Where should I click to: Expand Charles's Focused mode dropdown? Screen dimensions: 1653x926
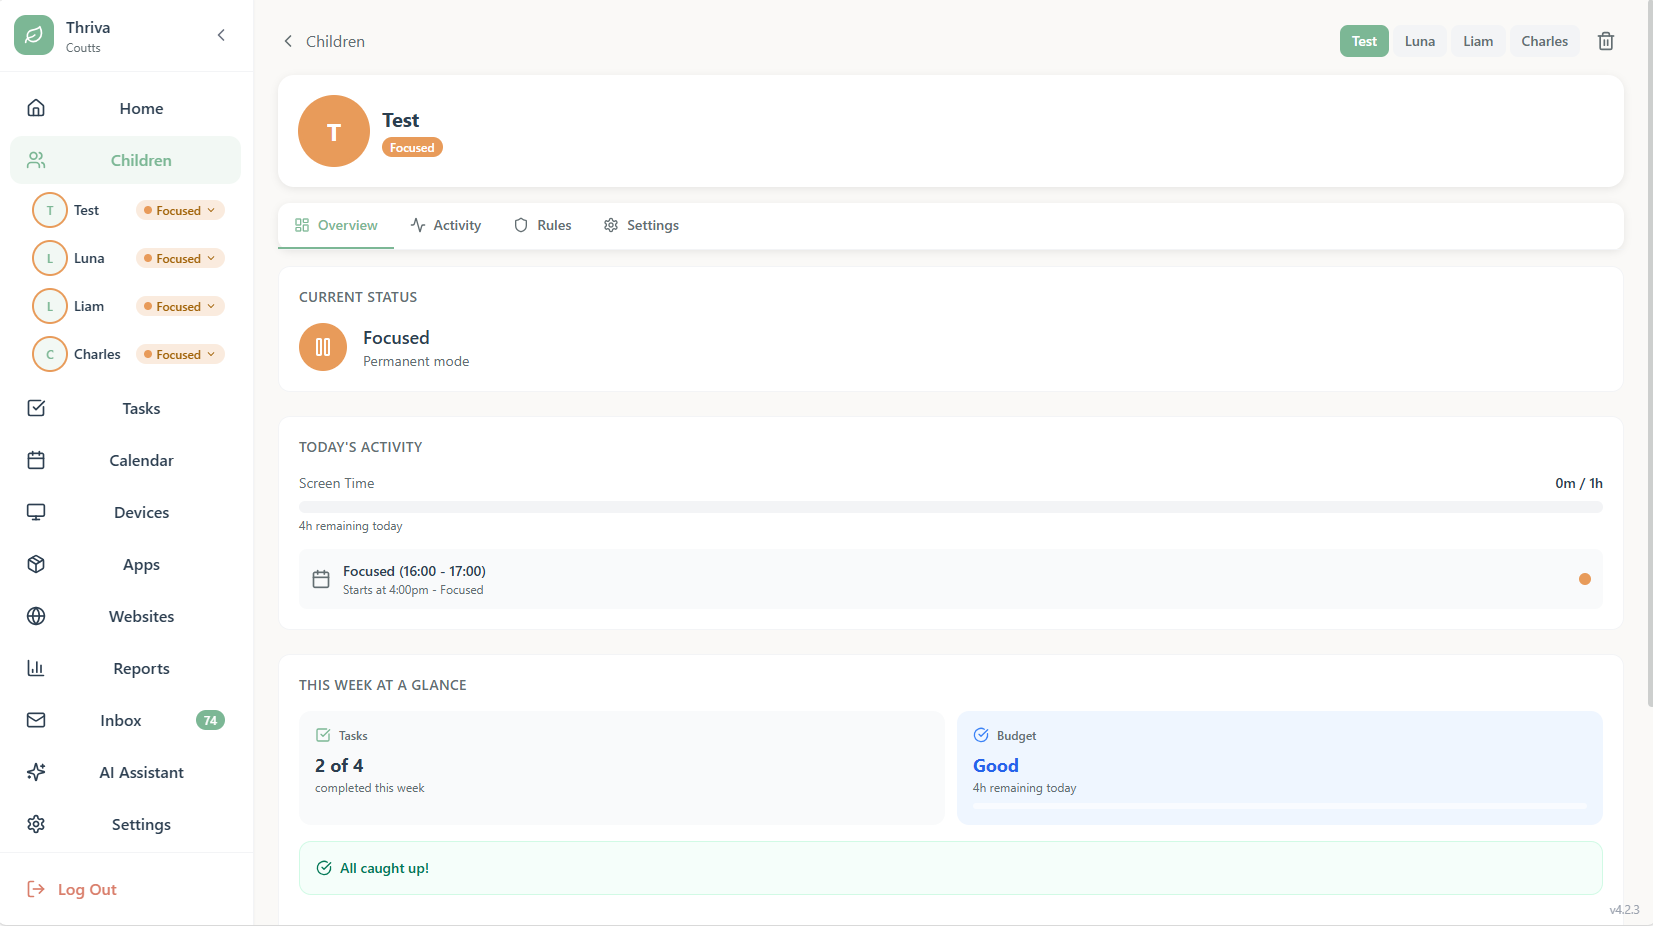tap(180, 354)
